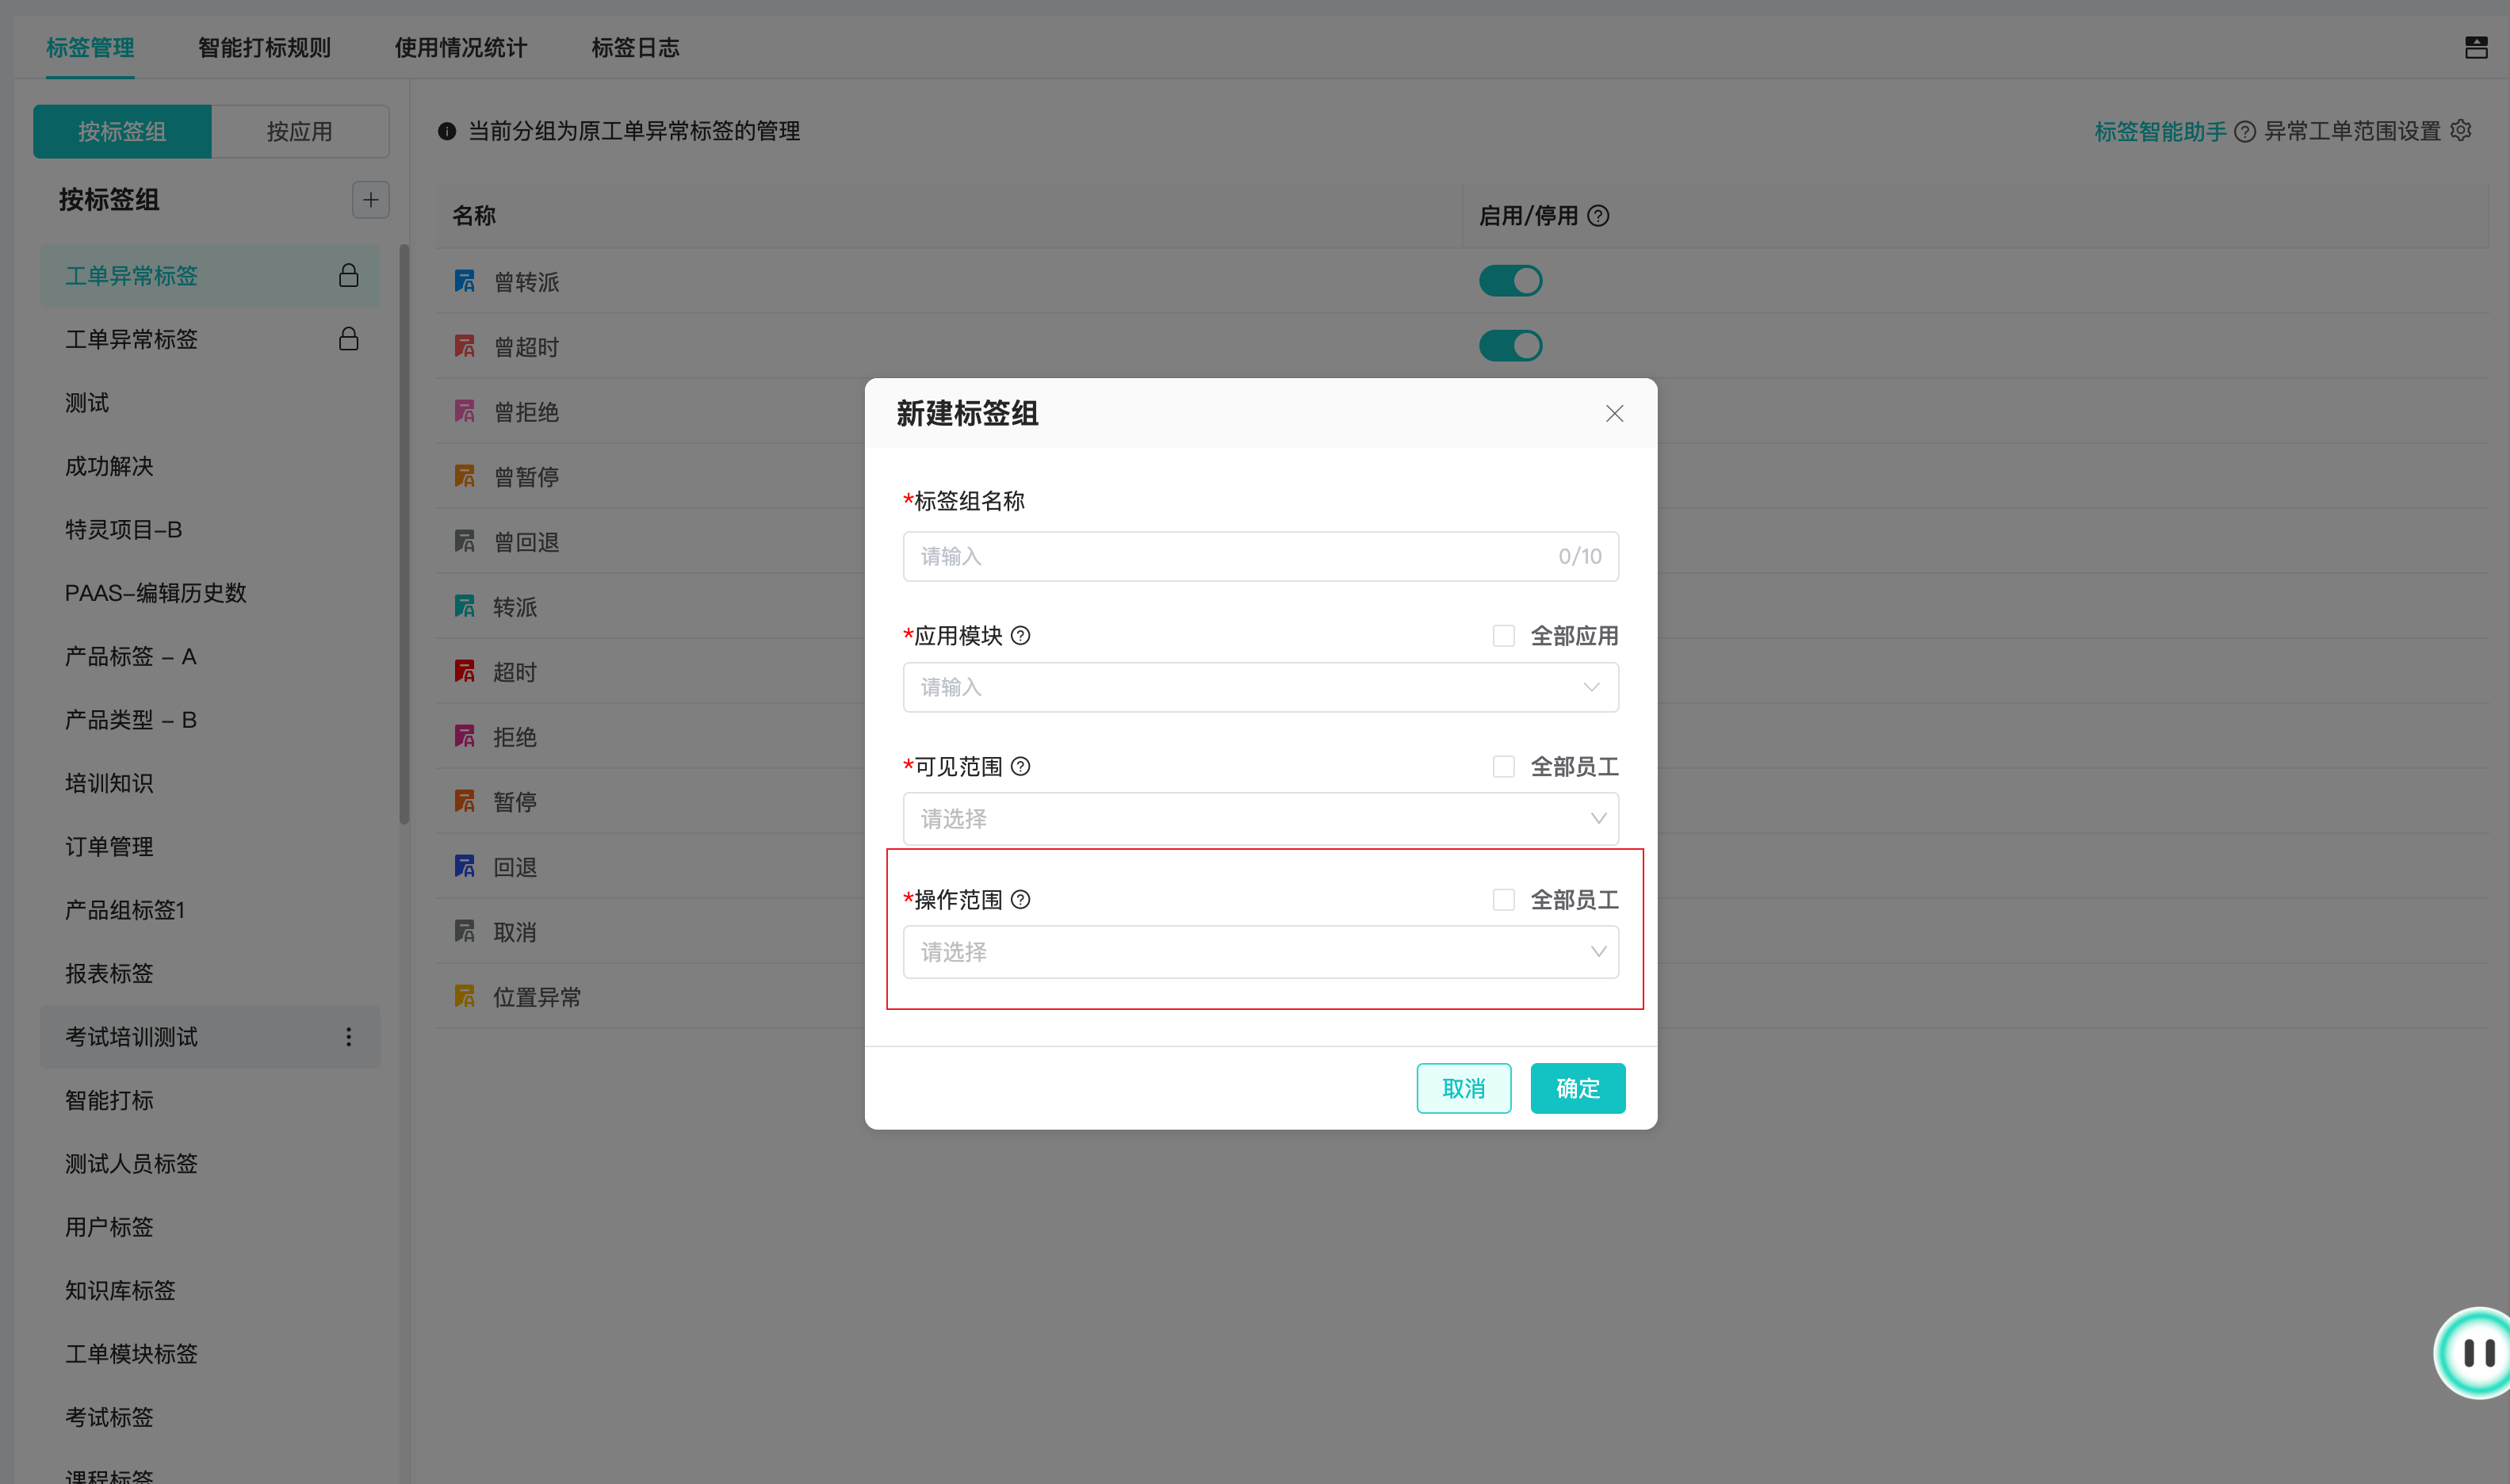This screenshot has height=1484, width=2510.
Task: Select the 产品标签 - A group
Action: coord(210,657)
